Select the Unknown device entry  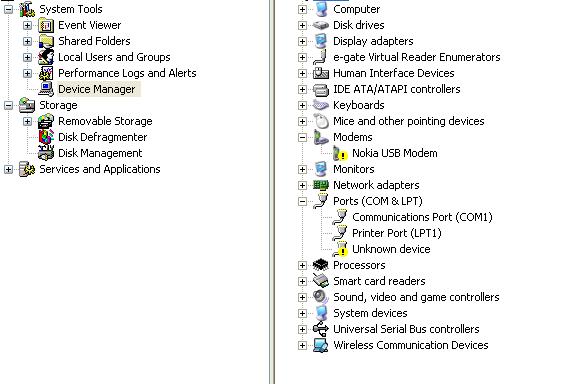pyautogui.click(x=391, y=249)
